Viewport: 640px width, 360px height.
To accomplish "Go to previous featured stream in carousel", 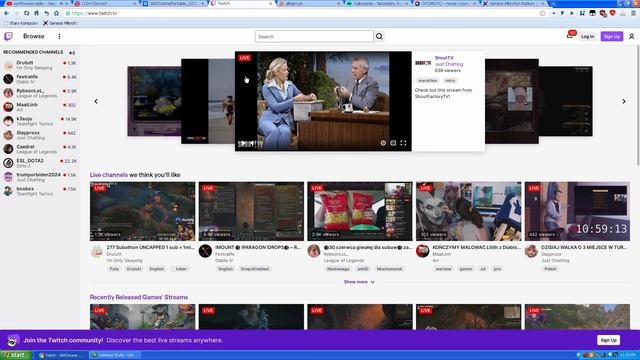I will pyautogui.click(x=96, y=101).
